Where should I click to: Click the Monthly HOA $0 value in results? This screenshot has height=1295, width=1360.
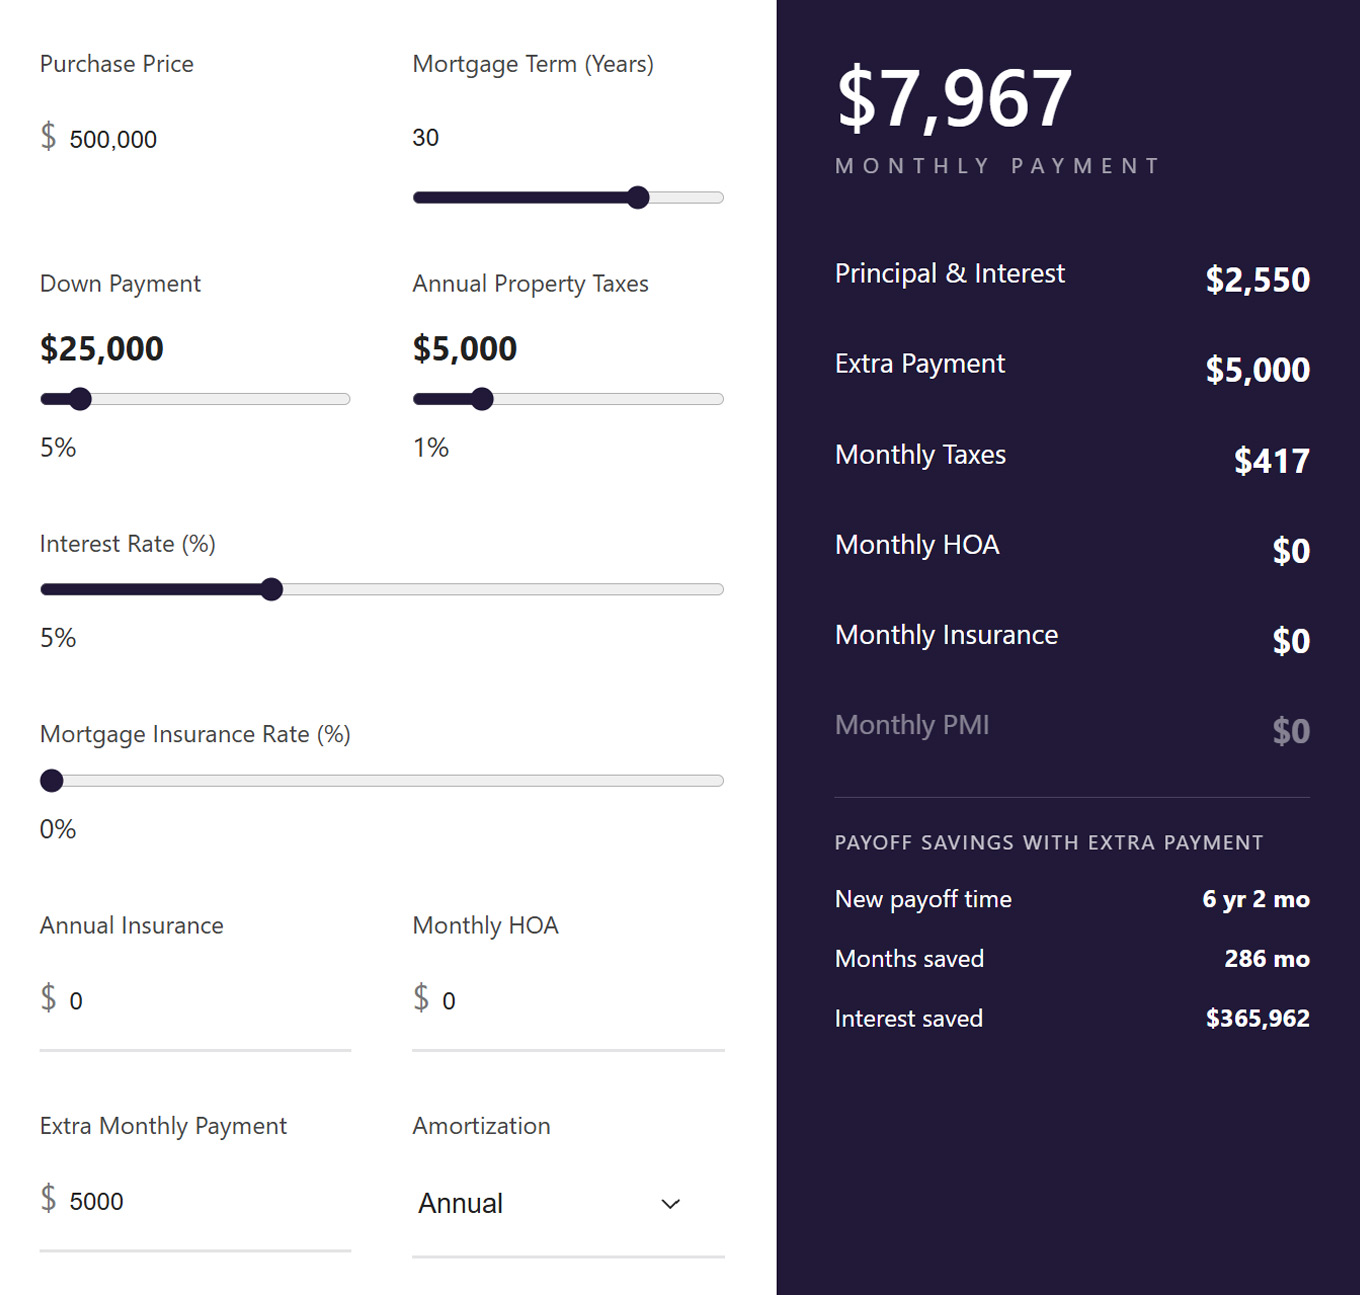(x=1291, y=550)
